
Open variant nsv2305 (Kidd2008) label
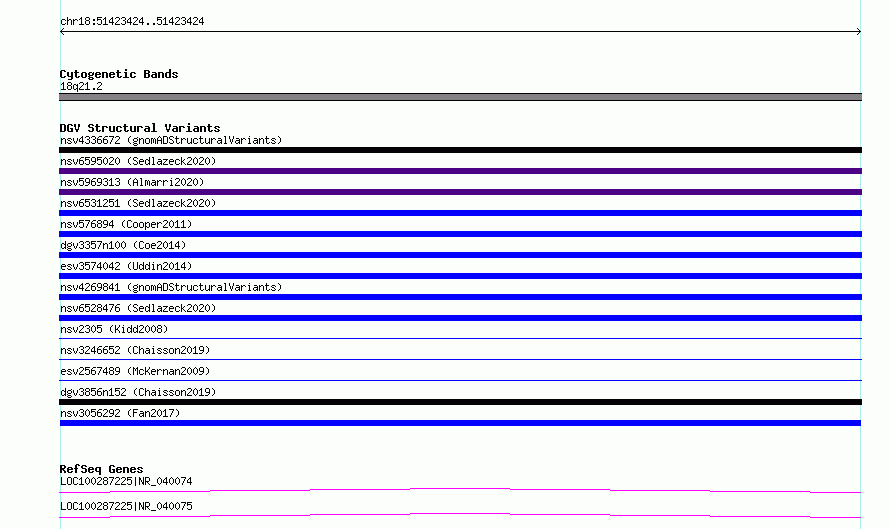(x=114, y=329)
